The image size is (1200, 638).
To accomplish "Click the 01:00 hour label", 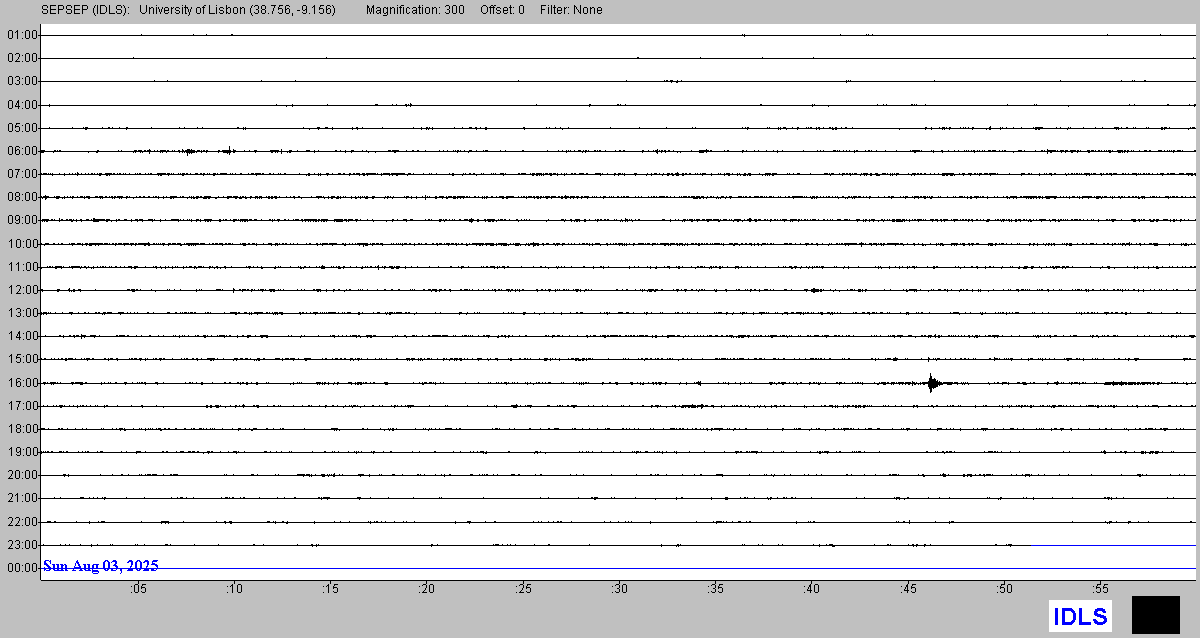I will [22, 35].
